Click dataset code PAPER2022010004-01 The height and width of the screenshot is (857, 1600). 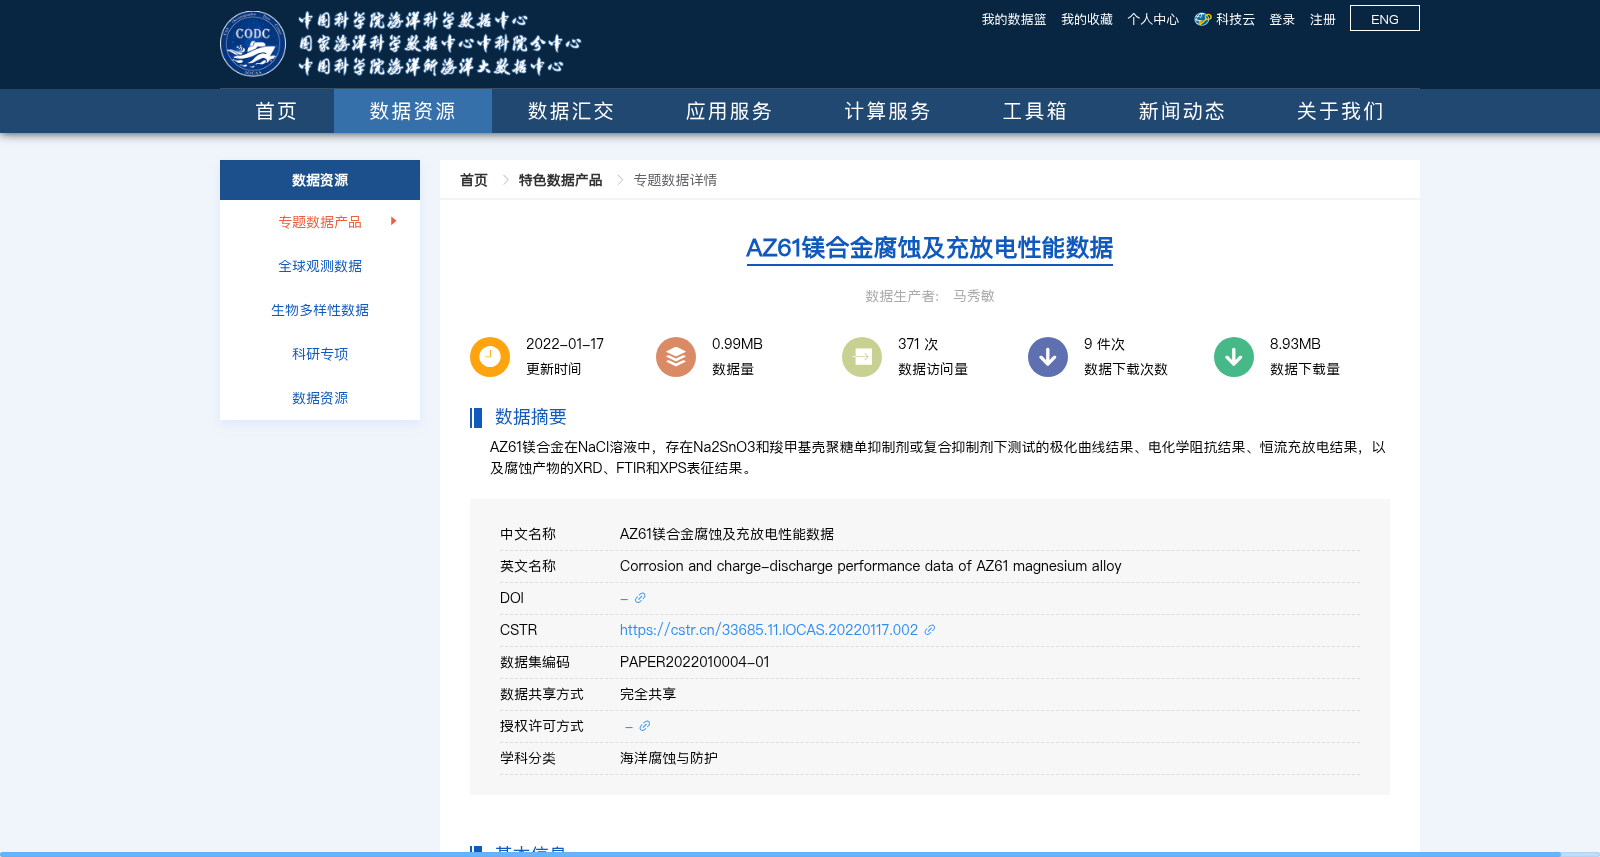click(695, 662)
